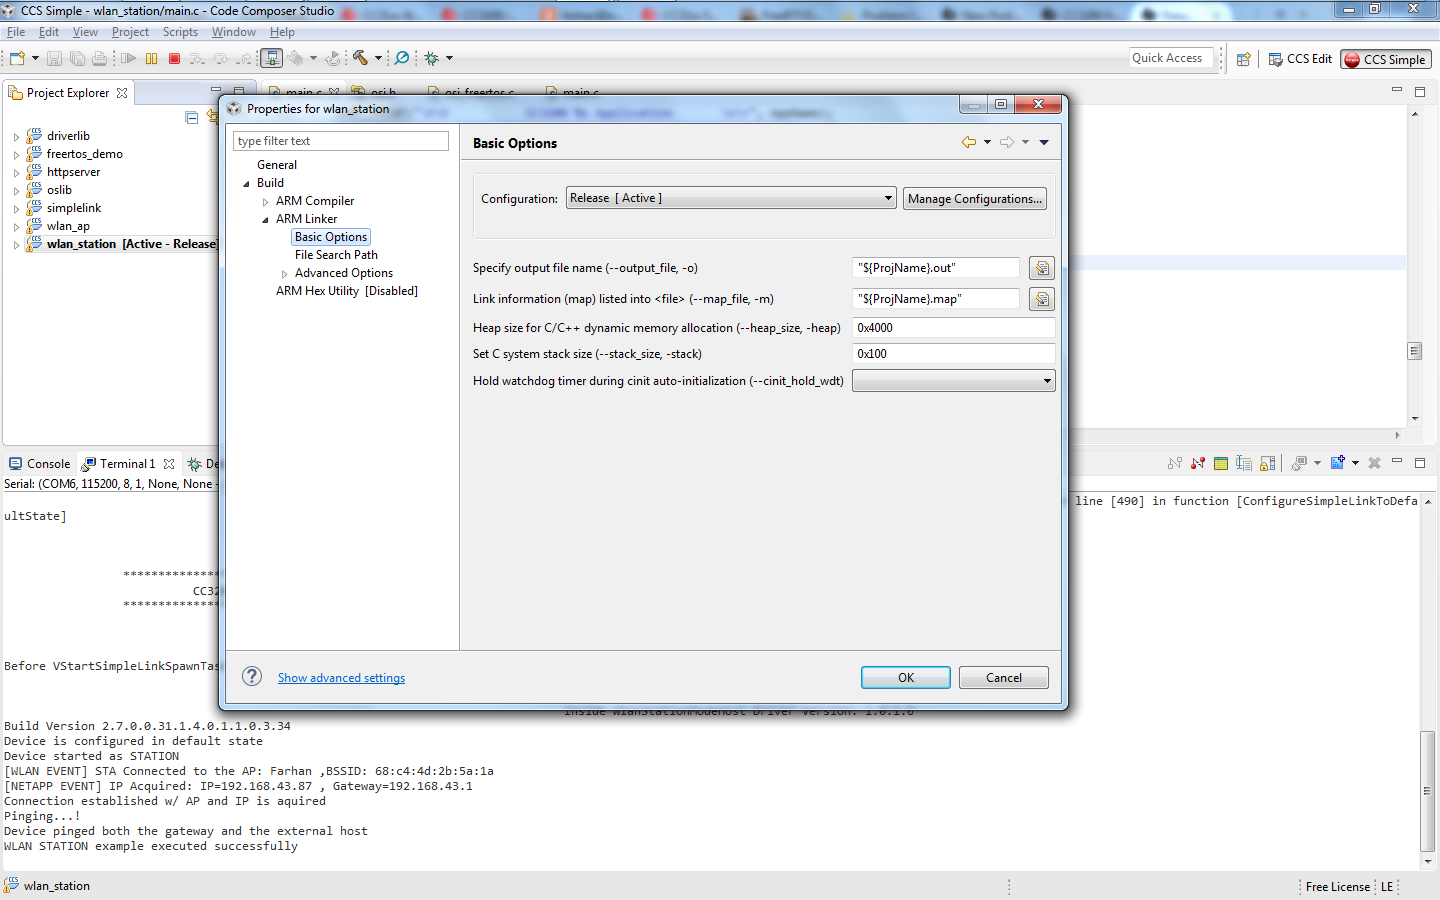
Task: Click the type filter text field
Action: pos(341,141)
